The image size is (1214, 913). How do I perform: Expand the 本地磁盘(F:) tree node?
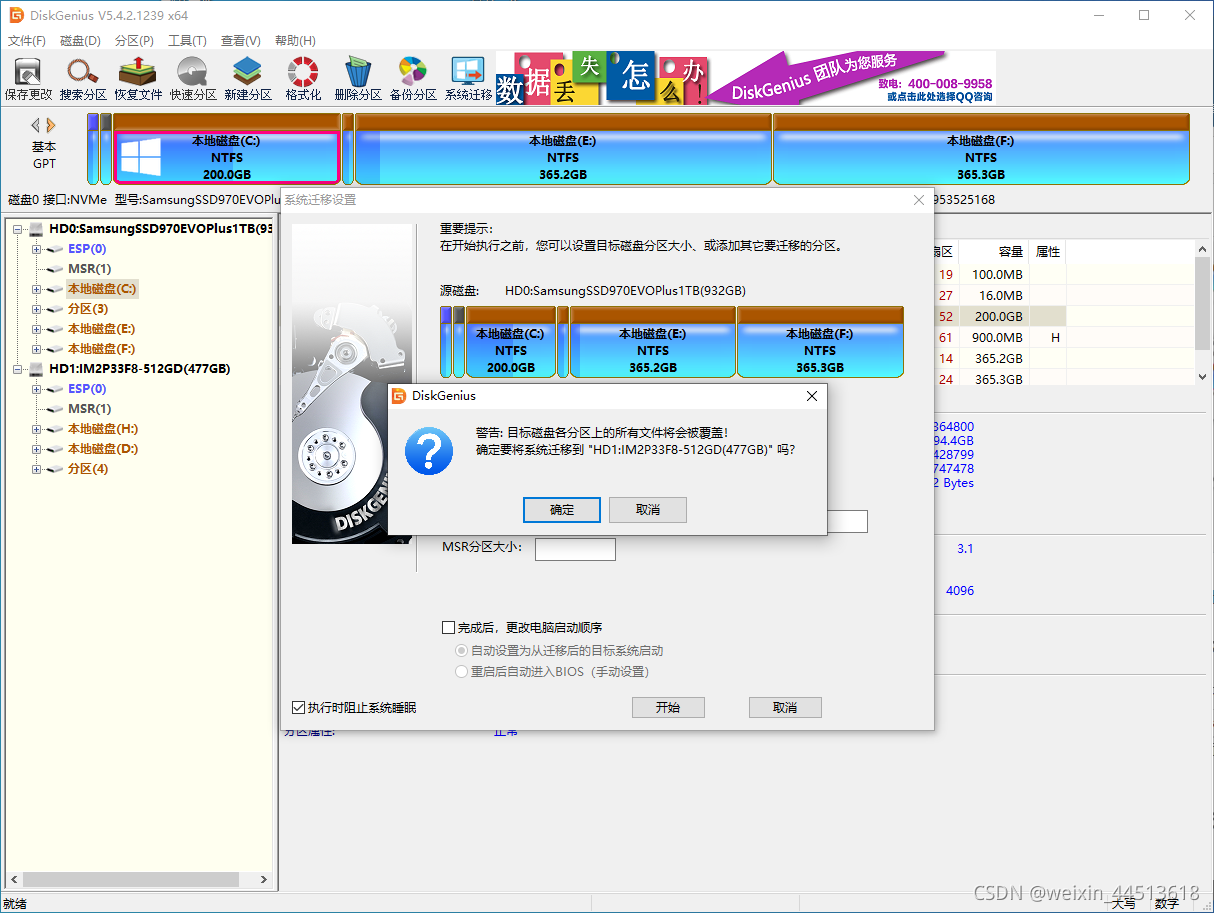coord(37,349)
